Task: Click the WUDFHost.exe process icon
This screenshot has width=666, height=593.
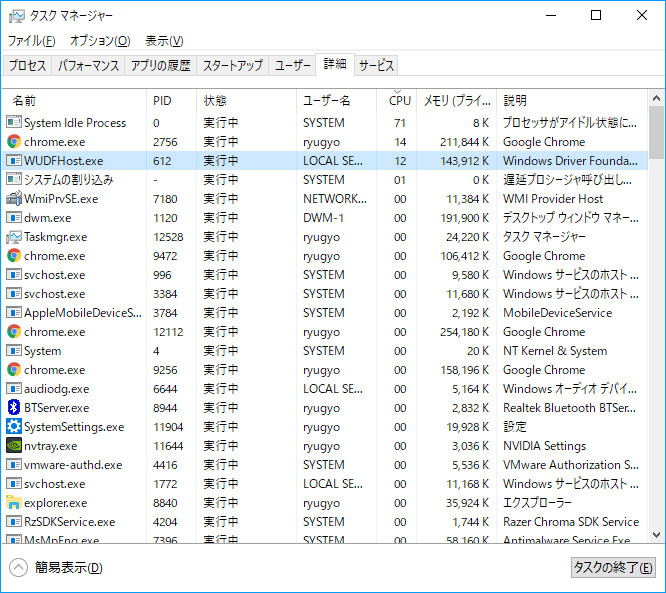Action: 14,161
